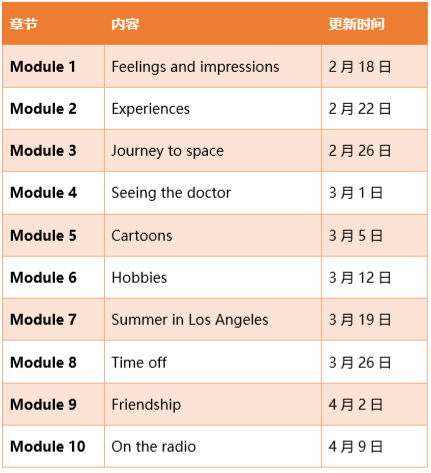Select the Experiences content cell

[x=213, y=109]
